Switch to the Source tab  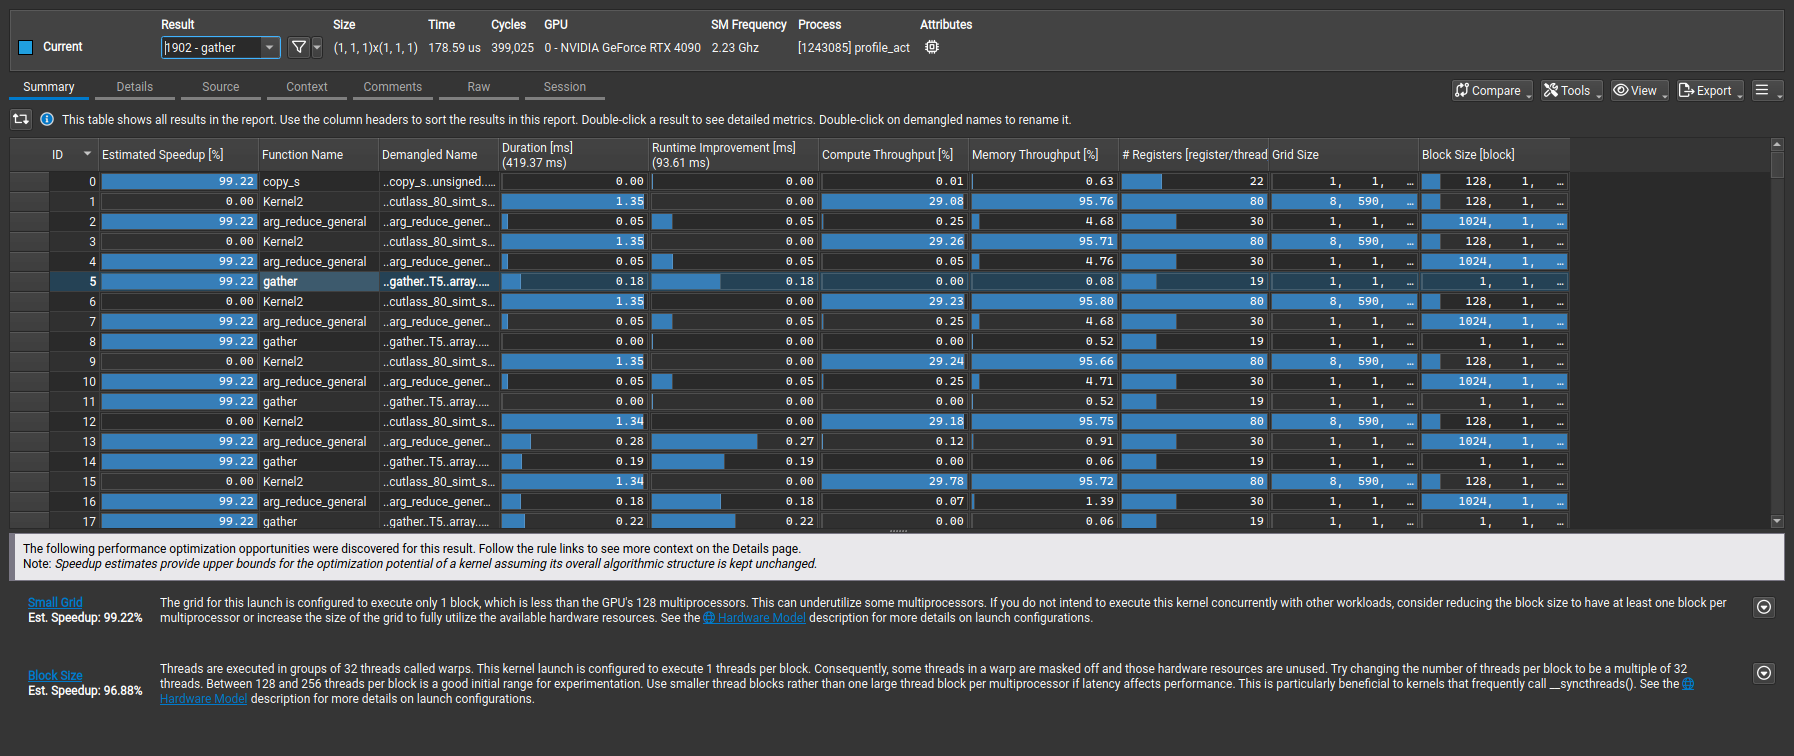(220, 87)
